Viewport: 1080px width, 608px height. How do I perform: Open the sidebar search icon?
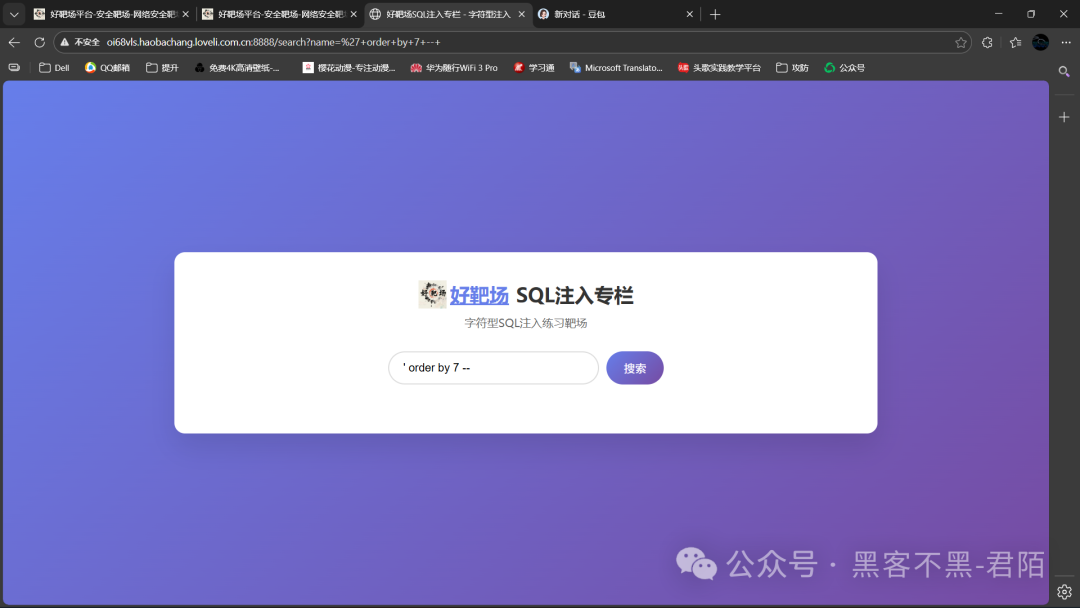pyautogui.click(x=1064, y=71)
